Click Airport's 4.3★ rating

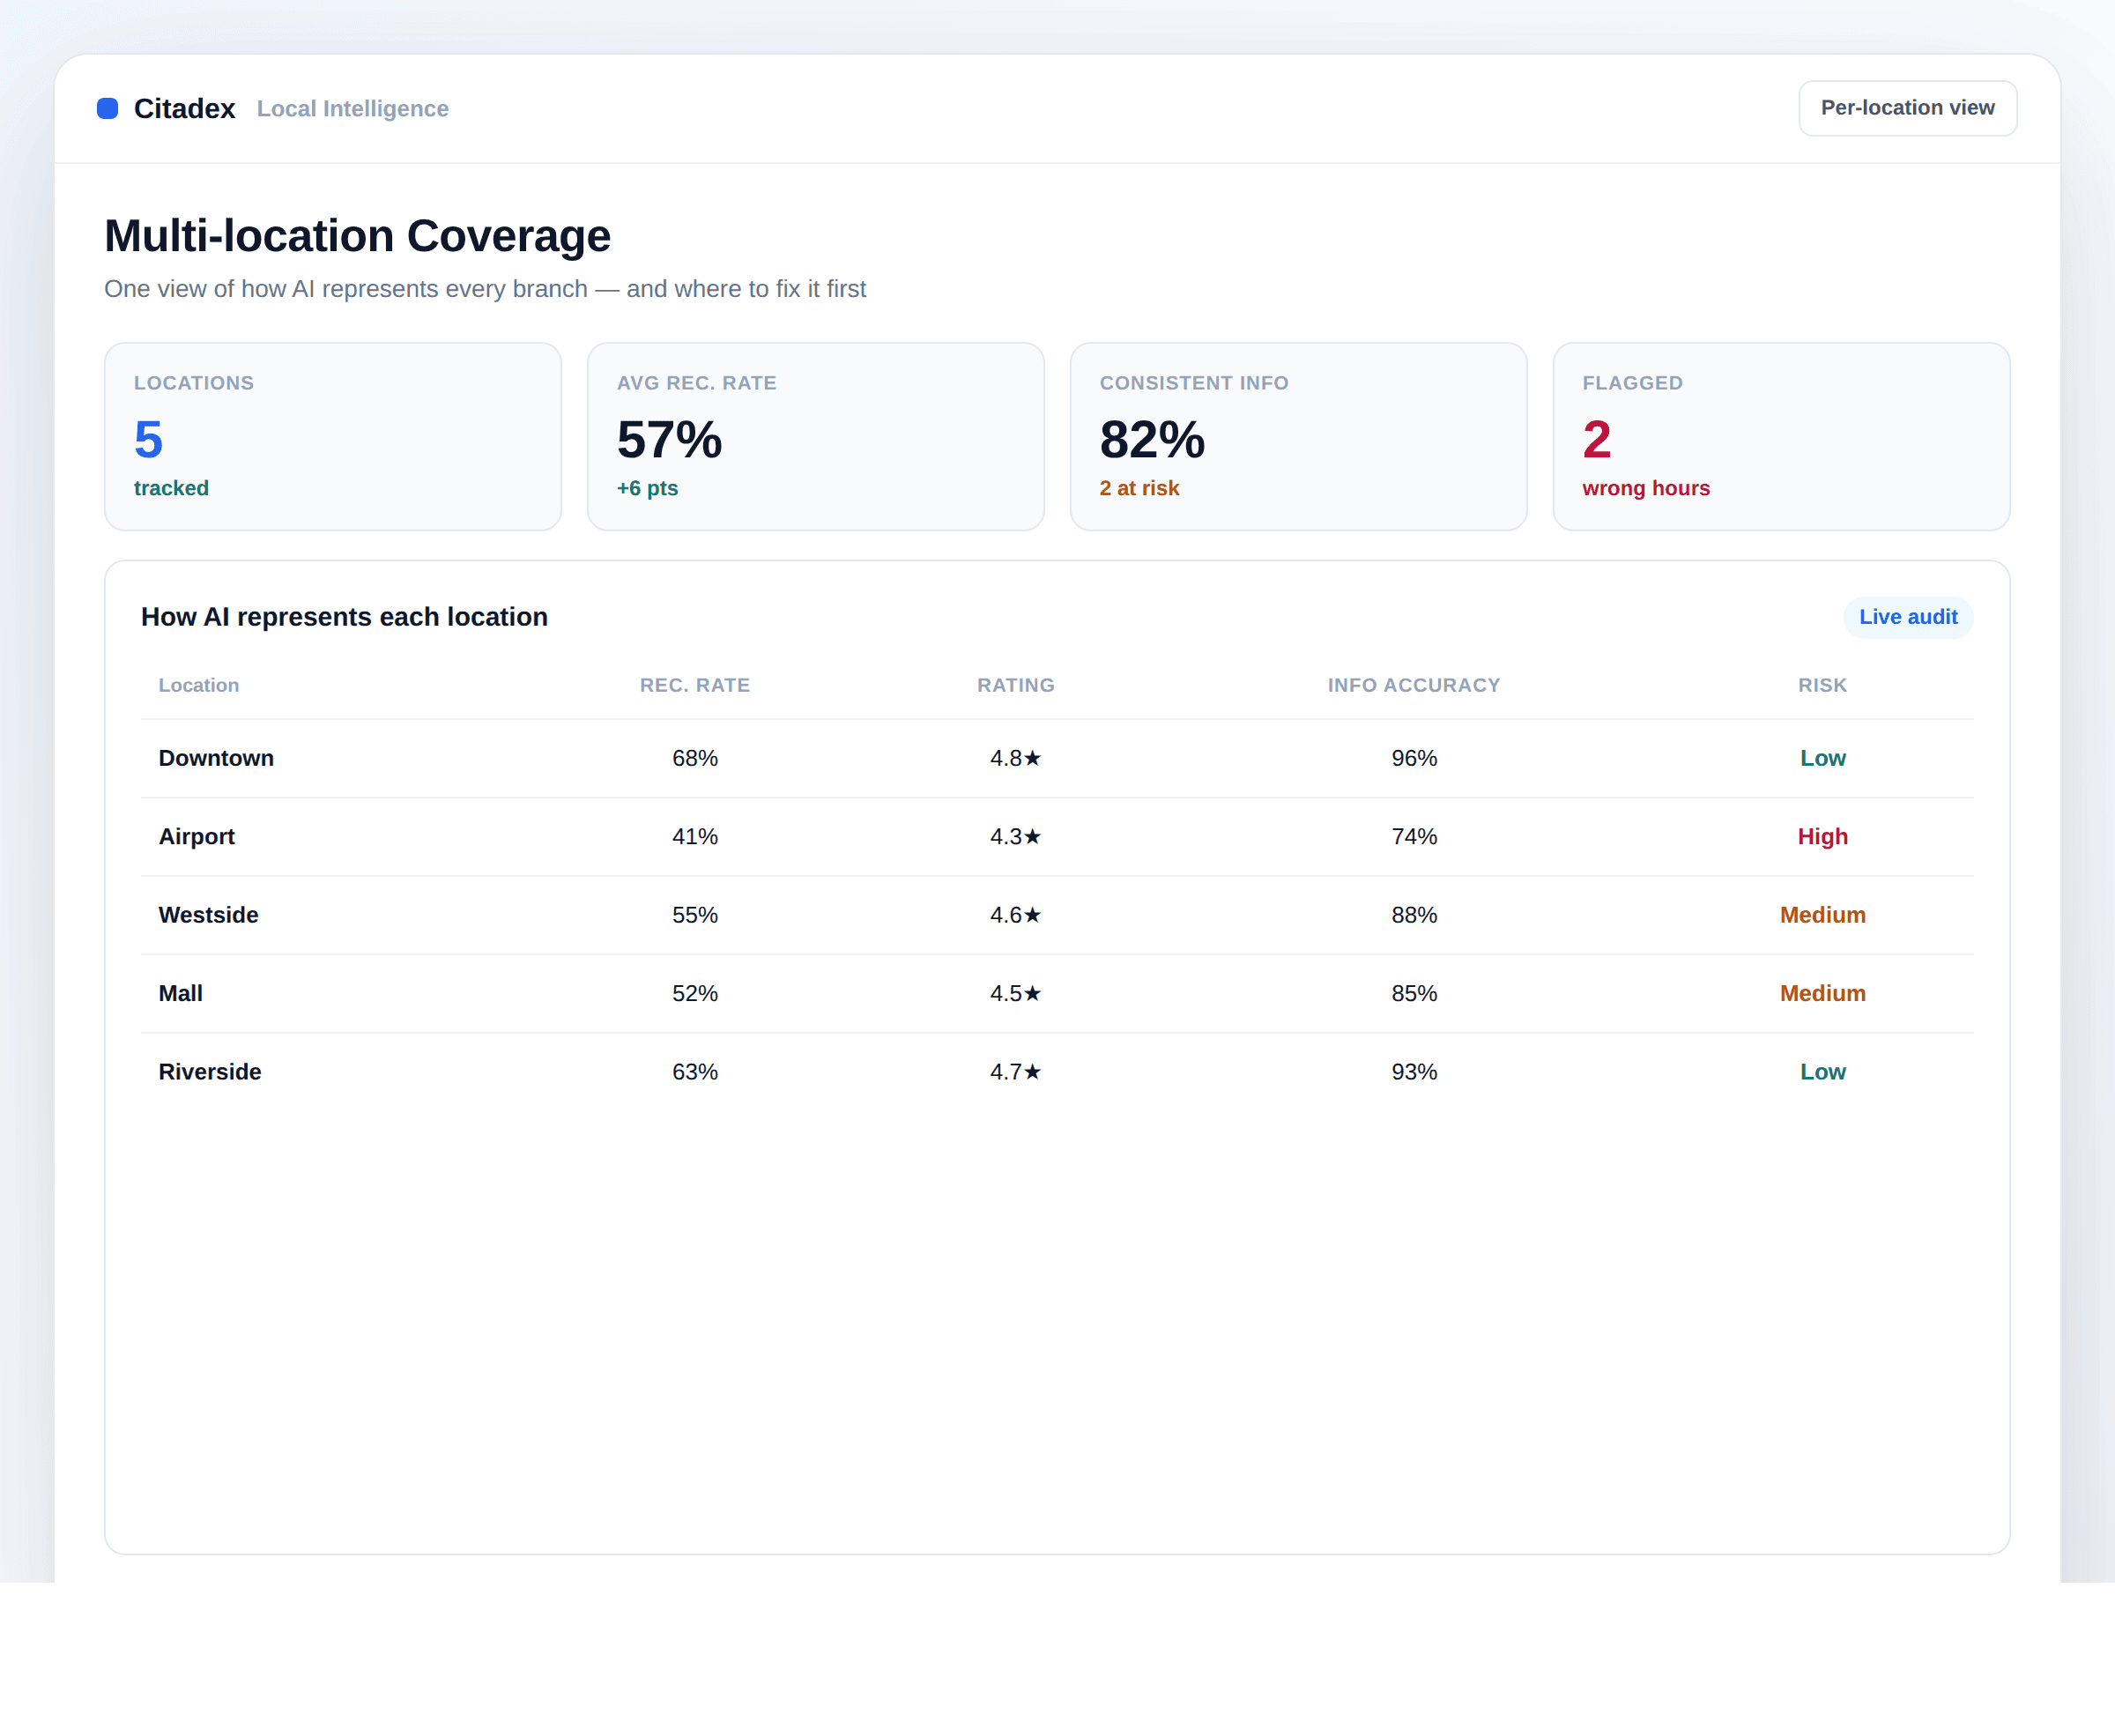pyautogui.click(x=1016, y=837)
